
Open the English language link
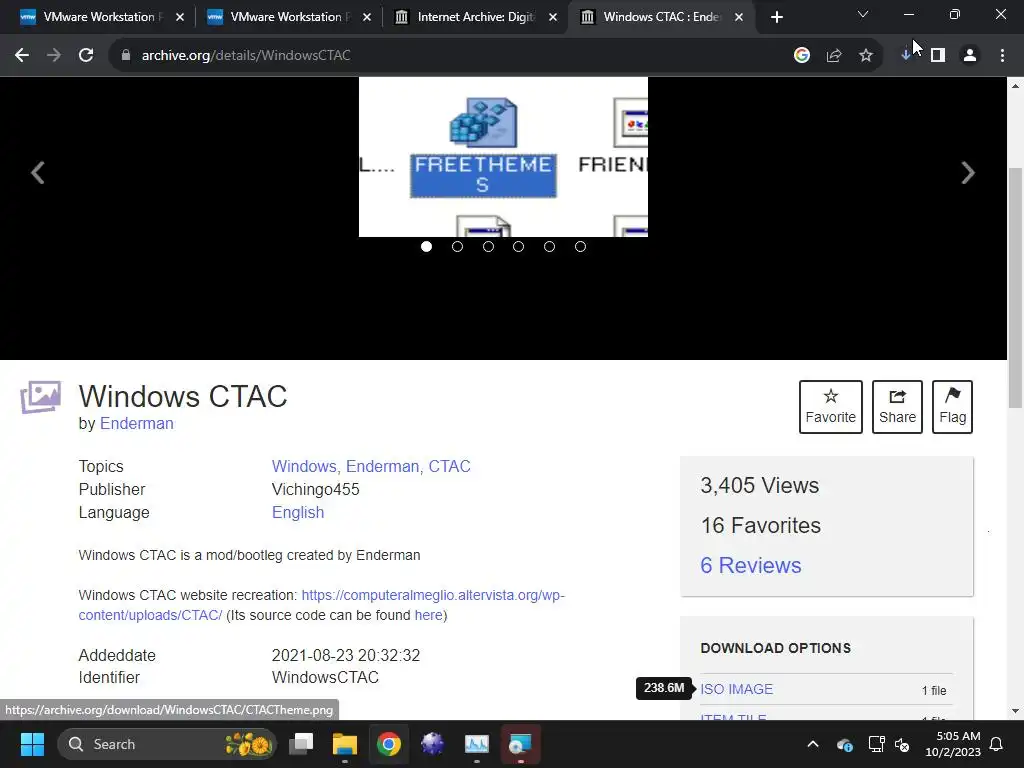click(298, 512)
